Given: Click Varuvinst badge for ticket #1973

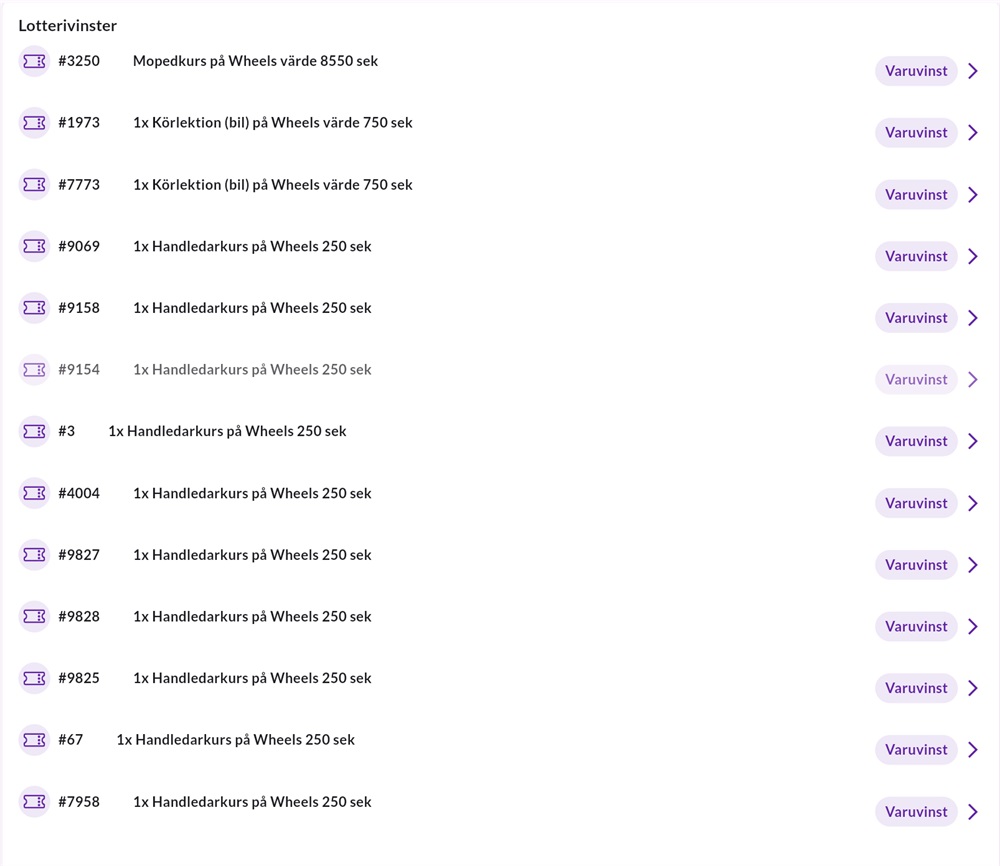Looking at the screenshot, I should click(x=916, y=133).
